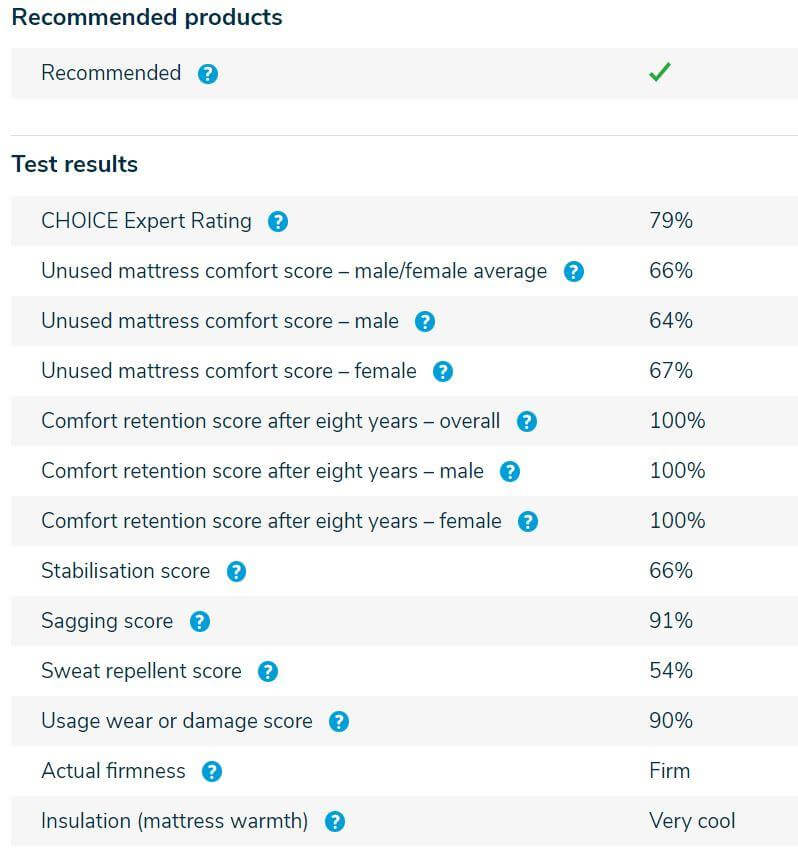Click help icon beside Insulation mattress warmth
This screenshot has height=862, width=798.
pos(335,822)
